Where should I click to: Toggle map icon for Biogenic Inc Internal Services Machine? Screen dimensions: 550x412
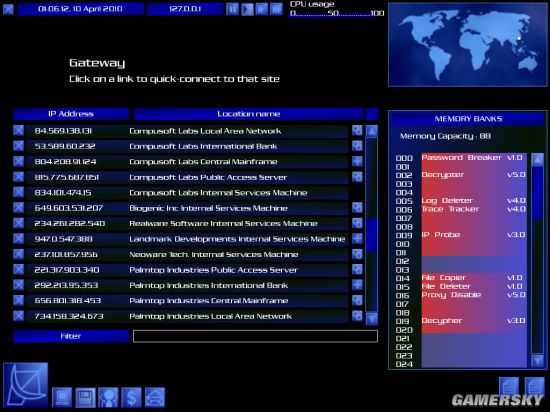[357, 208]
